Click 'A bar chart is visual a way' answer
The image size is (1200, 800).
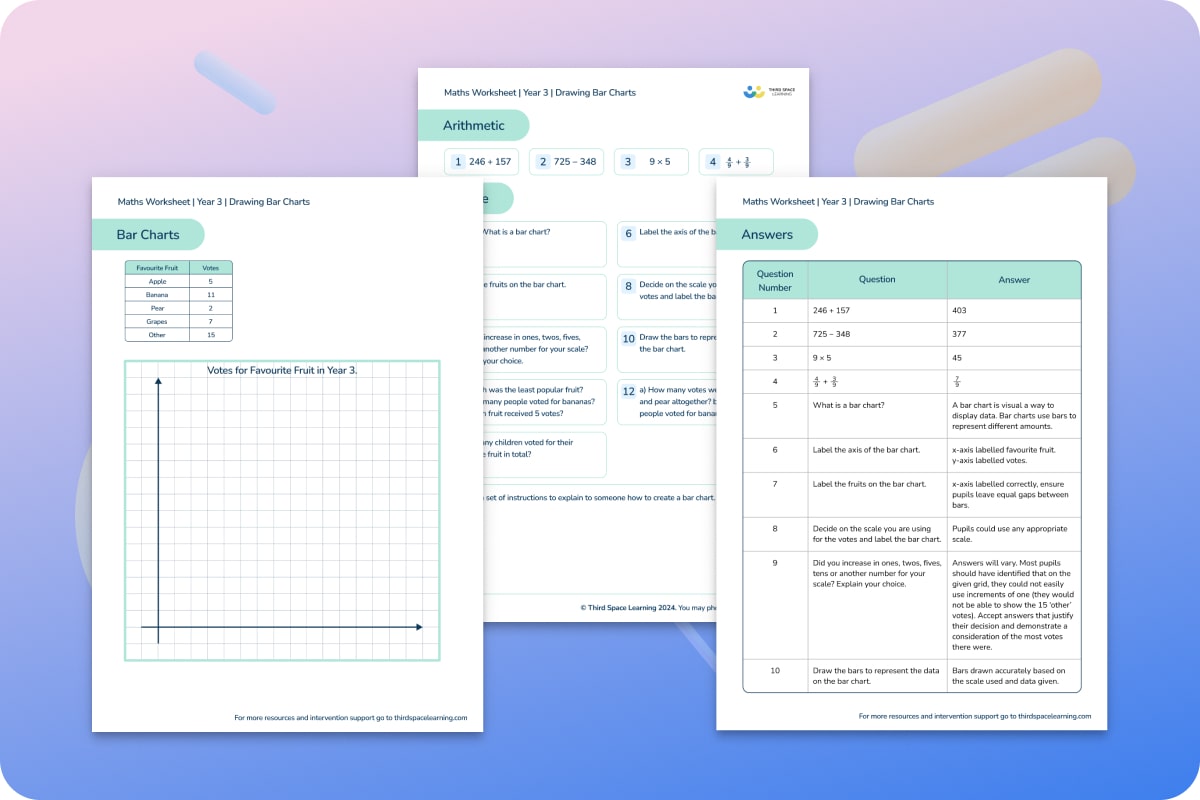(x=1014, y=416)
